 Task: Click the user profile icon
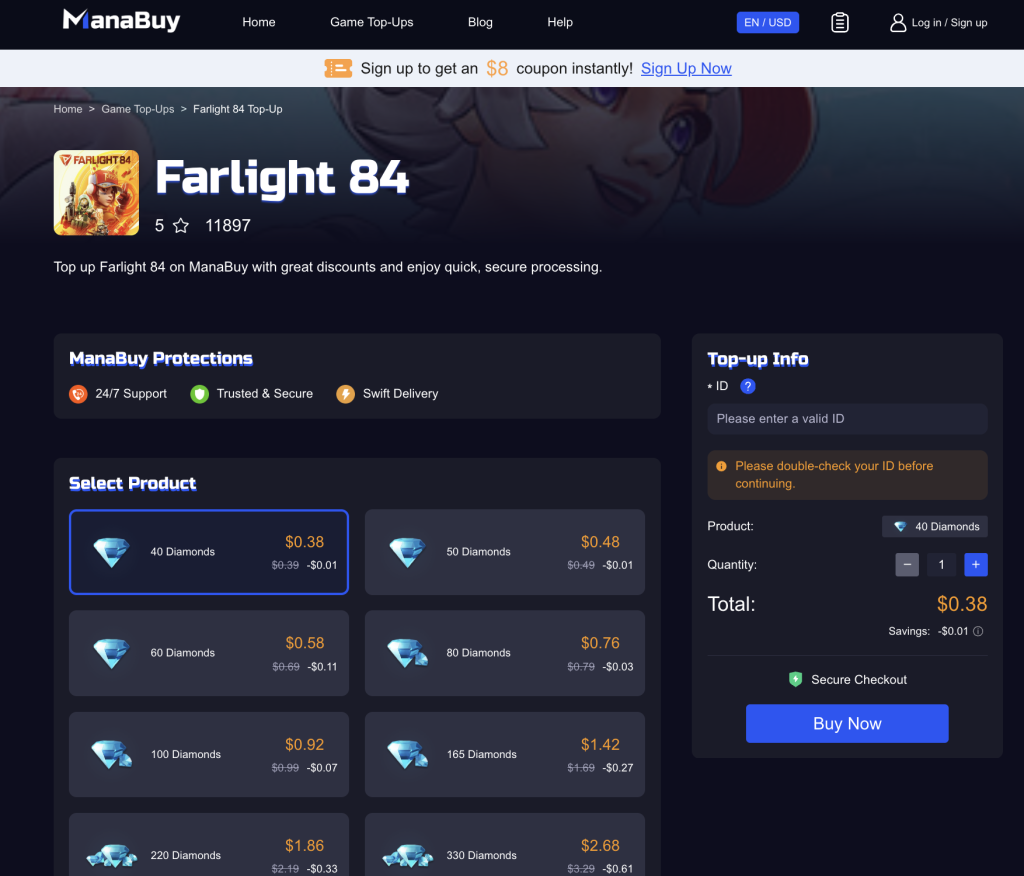coord(898,23)
